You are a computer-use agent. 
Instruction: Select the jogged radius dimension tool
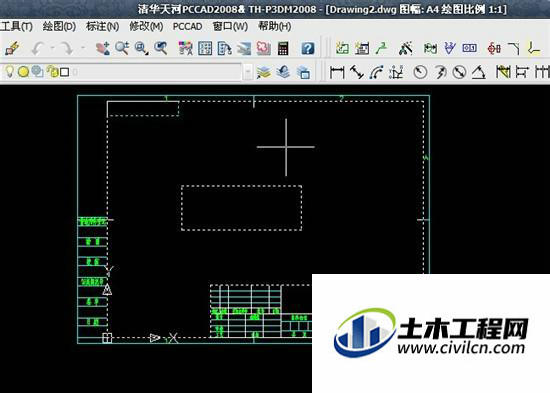click(440, 72)
